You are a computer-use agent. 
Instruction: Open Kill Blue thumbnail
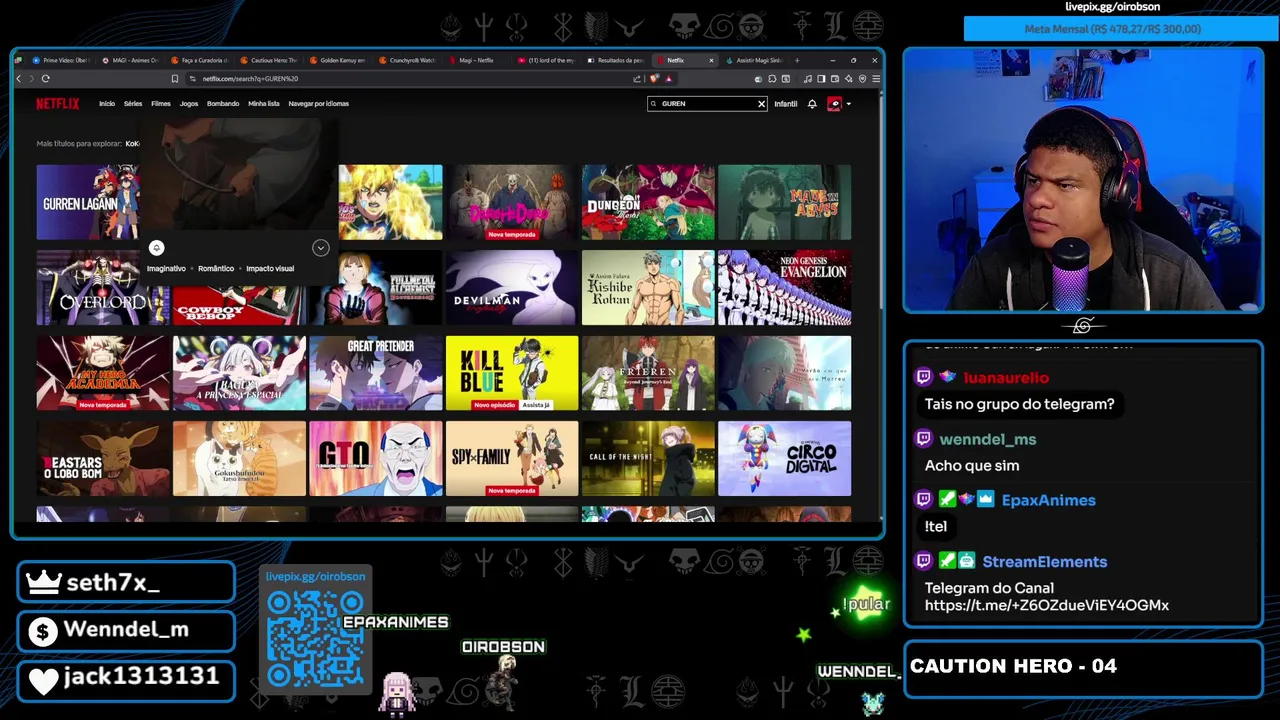point(511,373)
